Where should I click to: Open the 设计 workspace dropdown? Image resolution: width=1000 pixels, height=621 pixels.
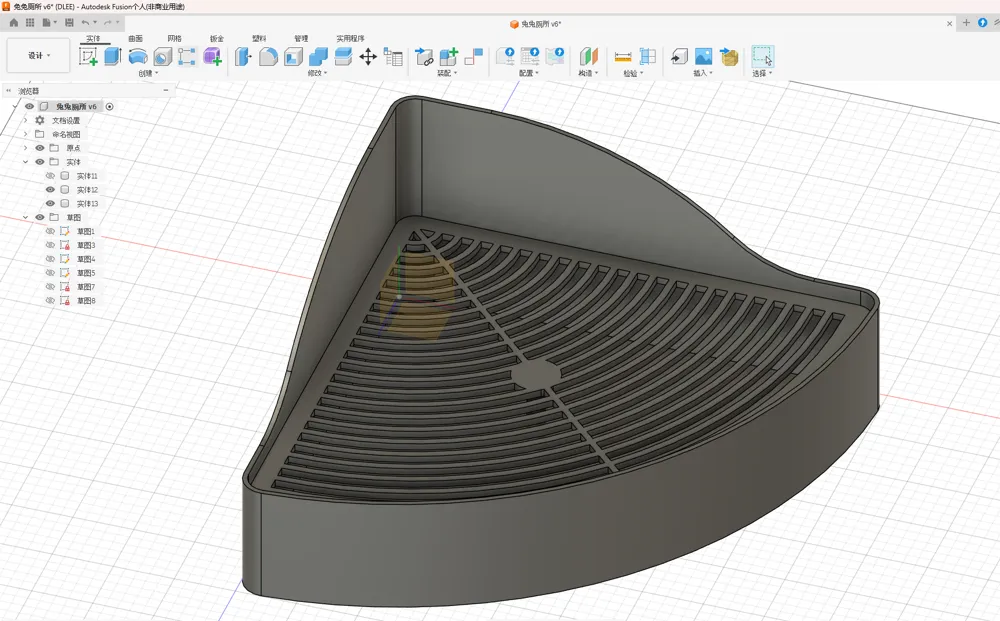38,55
